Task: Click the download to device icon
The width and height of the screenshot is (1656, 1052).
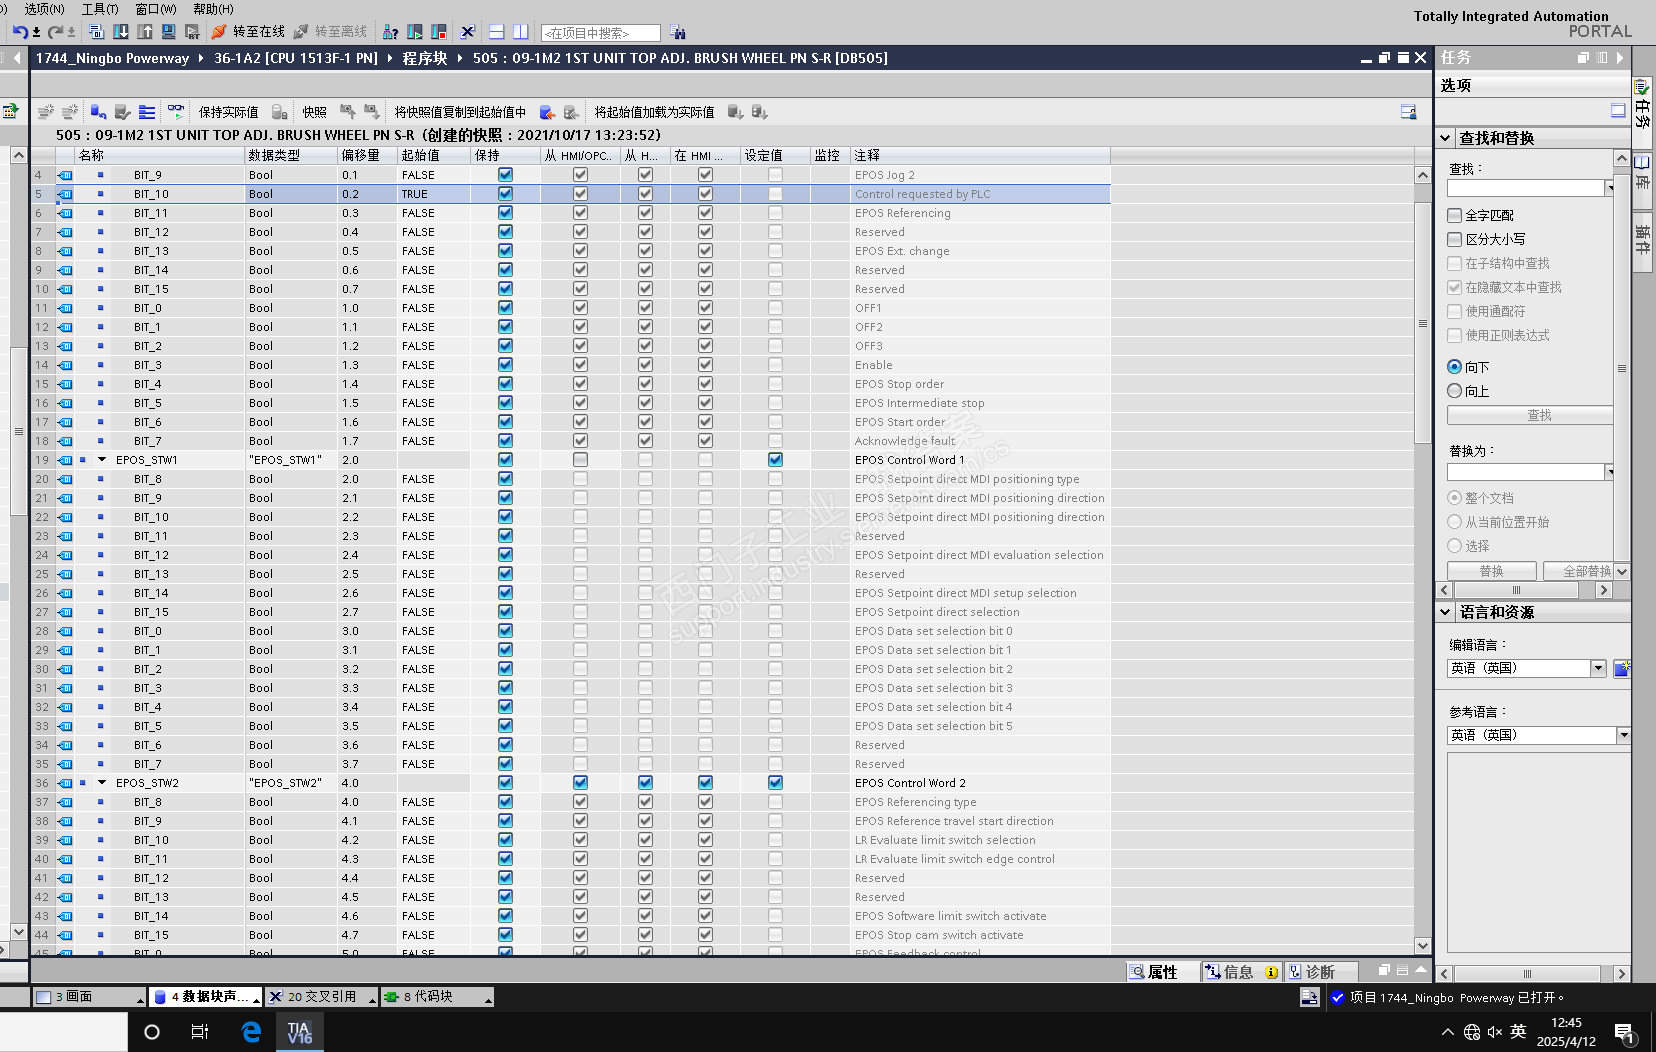Action: [x=121, y=32]
